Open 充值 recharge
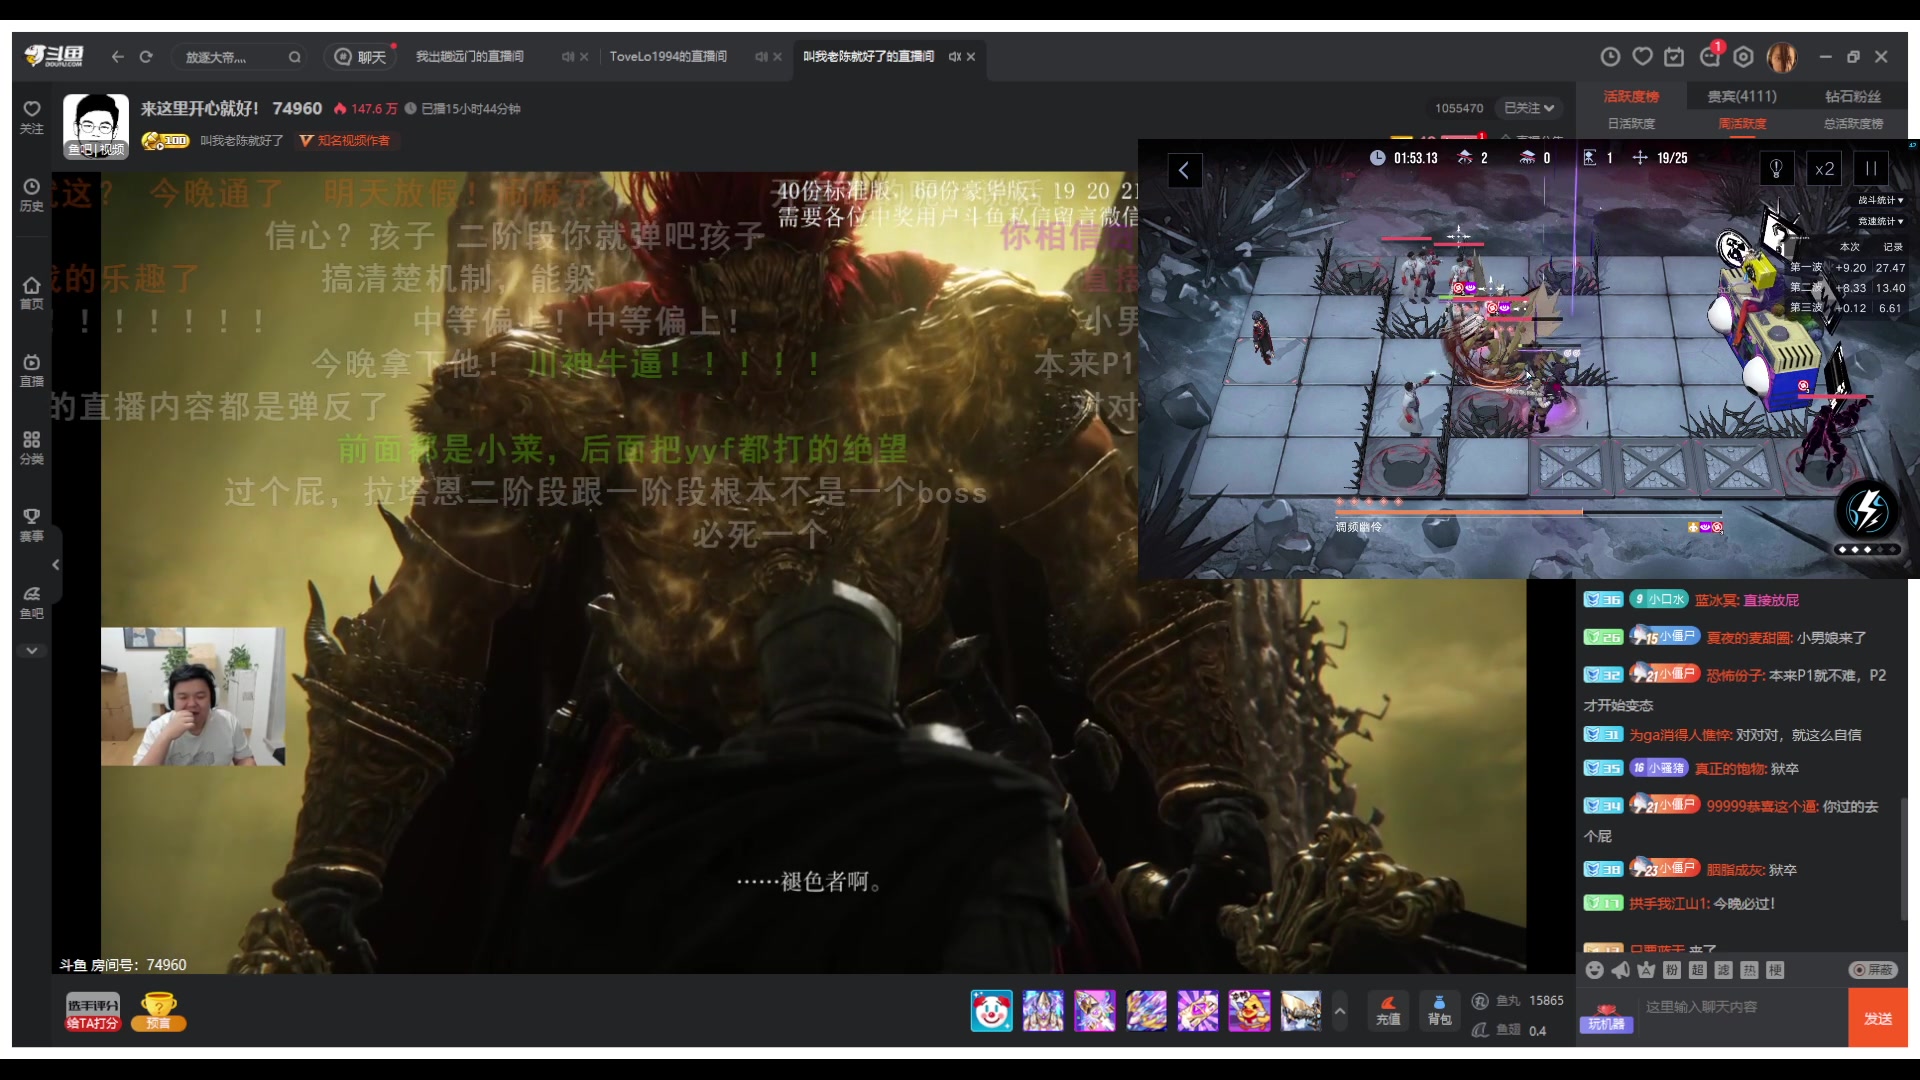The width and height of the screenshot is (1920, 1080). pos(1388,1010)
